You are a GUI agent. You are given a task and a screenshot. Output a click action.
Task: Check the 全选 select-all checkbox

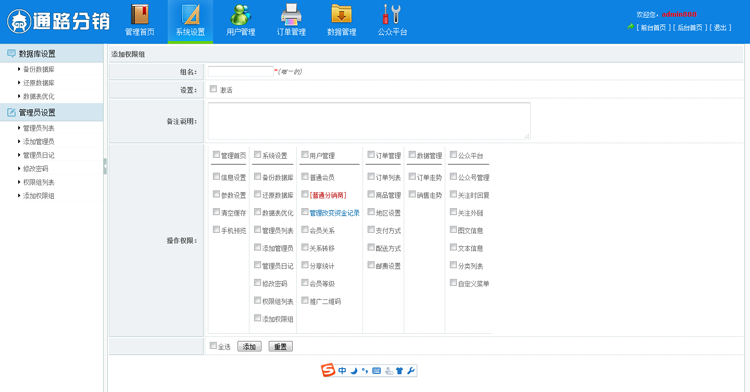(x=213, y=346)
